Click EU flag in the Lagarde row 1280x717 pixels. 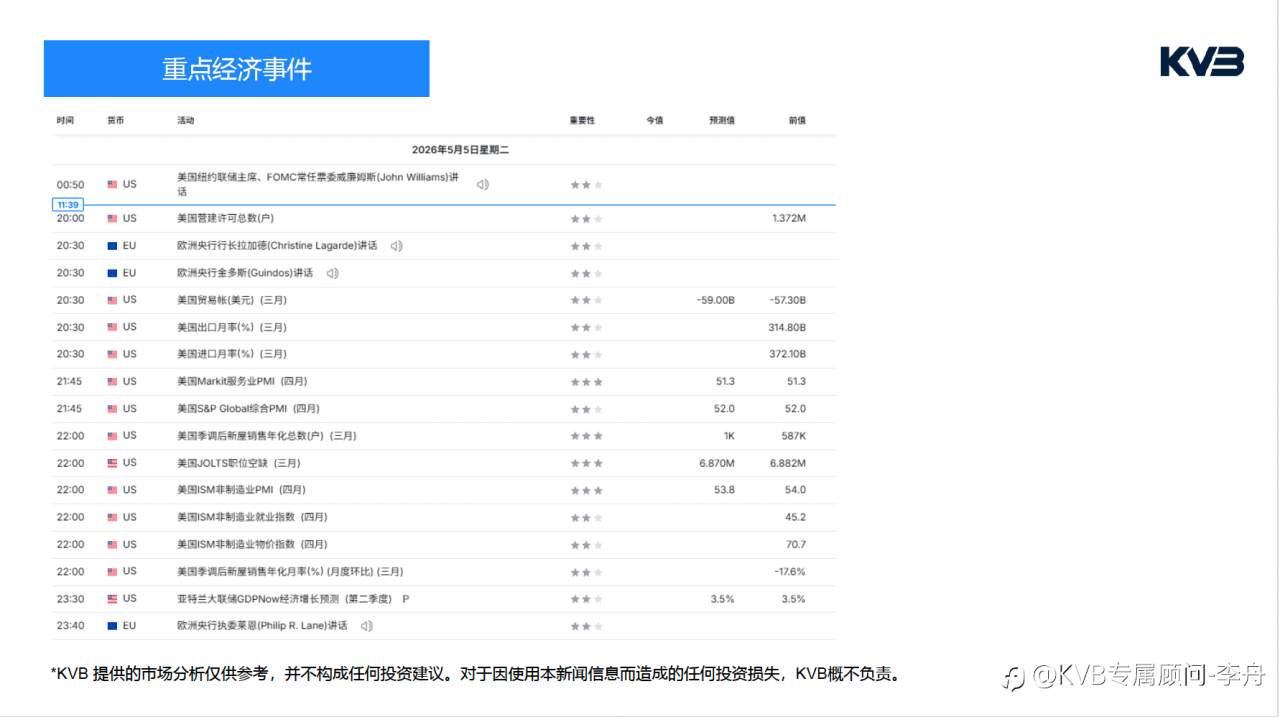click(113, 245)
